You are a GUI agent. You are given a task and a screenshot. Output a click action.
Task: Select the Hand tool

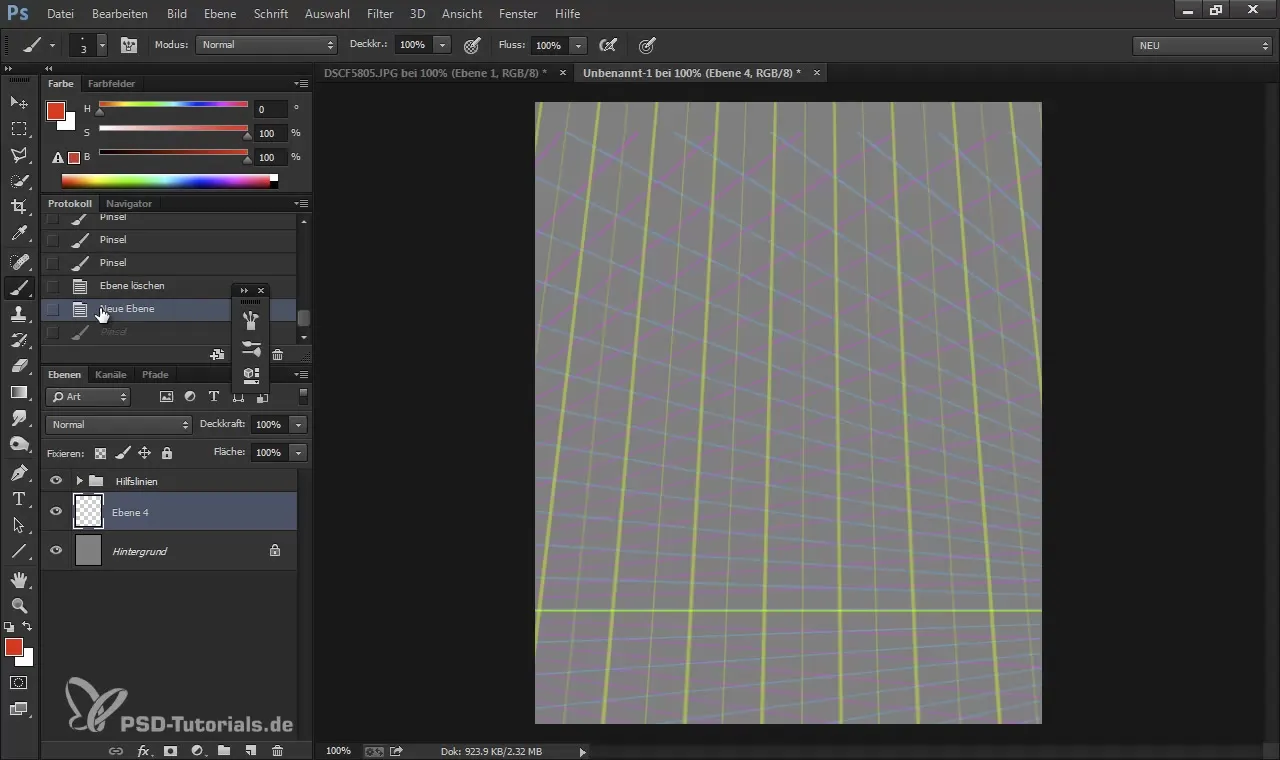[x=19, y=580]
